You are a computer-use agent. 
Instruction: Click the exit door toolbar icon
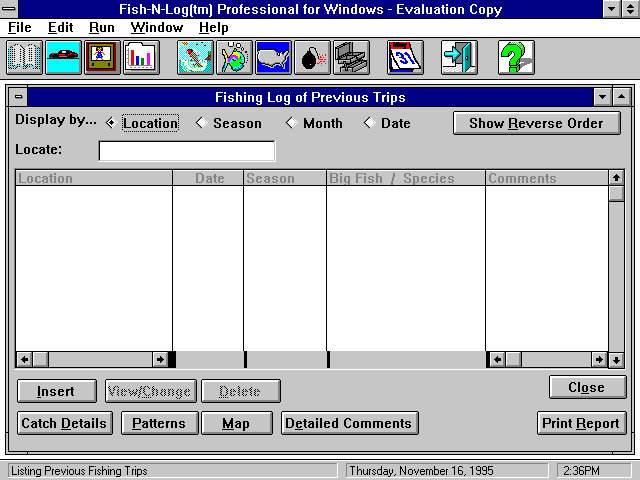pyautogui.click(x=459, y=58)
